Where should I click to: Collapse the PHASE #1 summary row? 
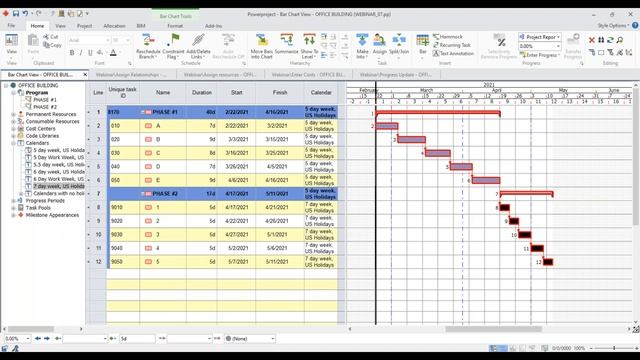pos(143,112)
